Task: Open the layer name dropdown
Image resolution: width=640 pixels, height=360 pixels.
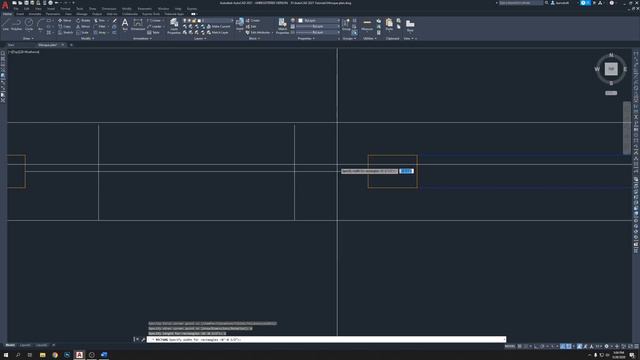Action: tap(217, 20)
